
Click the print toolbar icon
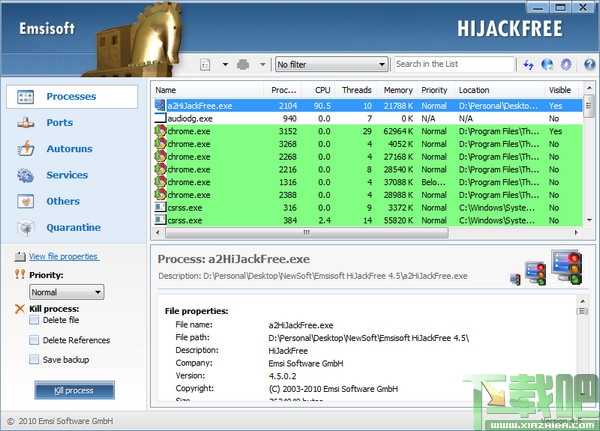pos(243,64)
